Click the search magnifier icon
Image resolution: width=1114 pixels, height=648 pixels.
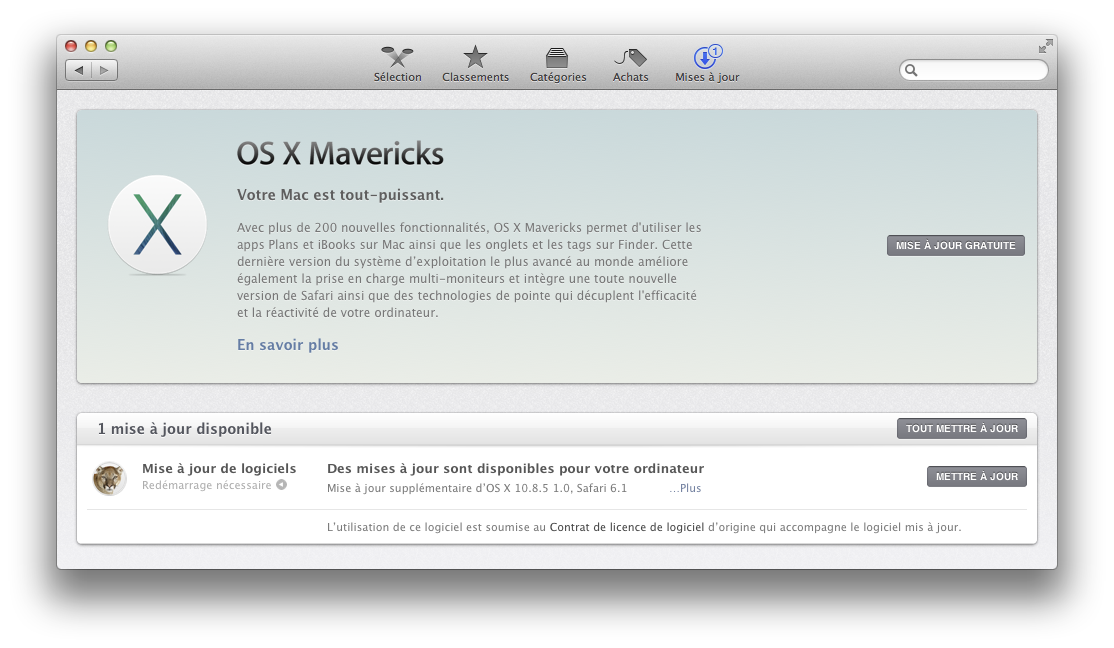(x=912, y=70)
